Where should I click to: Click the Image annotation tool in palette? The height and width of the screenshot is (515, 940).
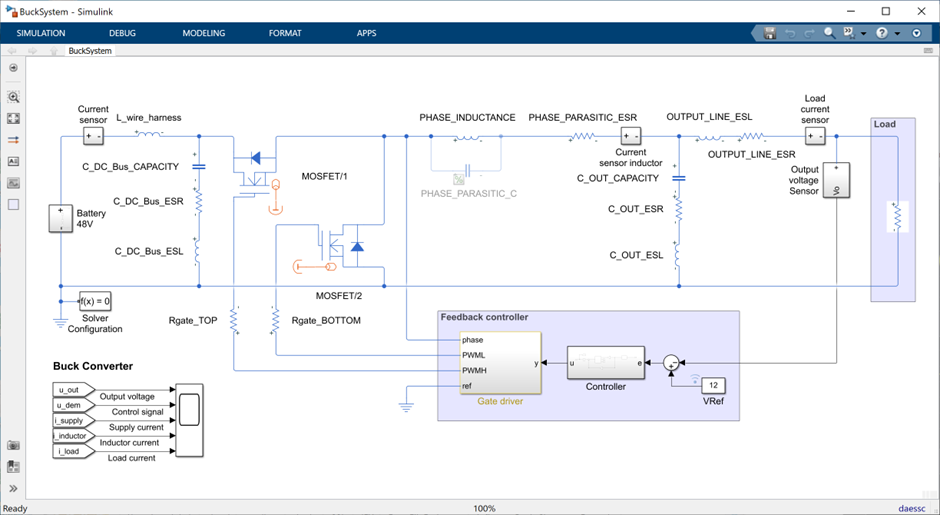14,182
